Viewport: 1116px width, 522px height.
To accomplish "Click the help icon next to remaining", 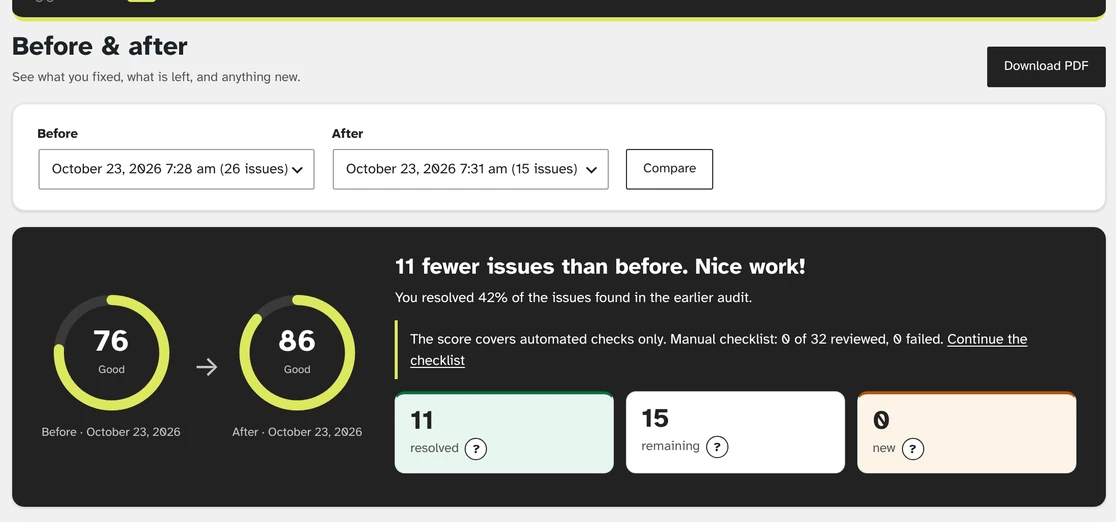I will pos(717,447).
